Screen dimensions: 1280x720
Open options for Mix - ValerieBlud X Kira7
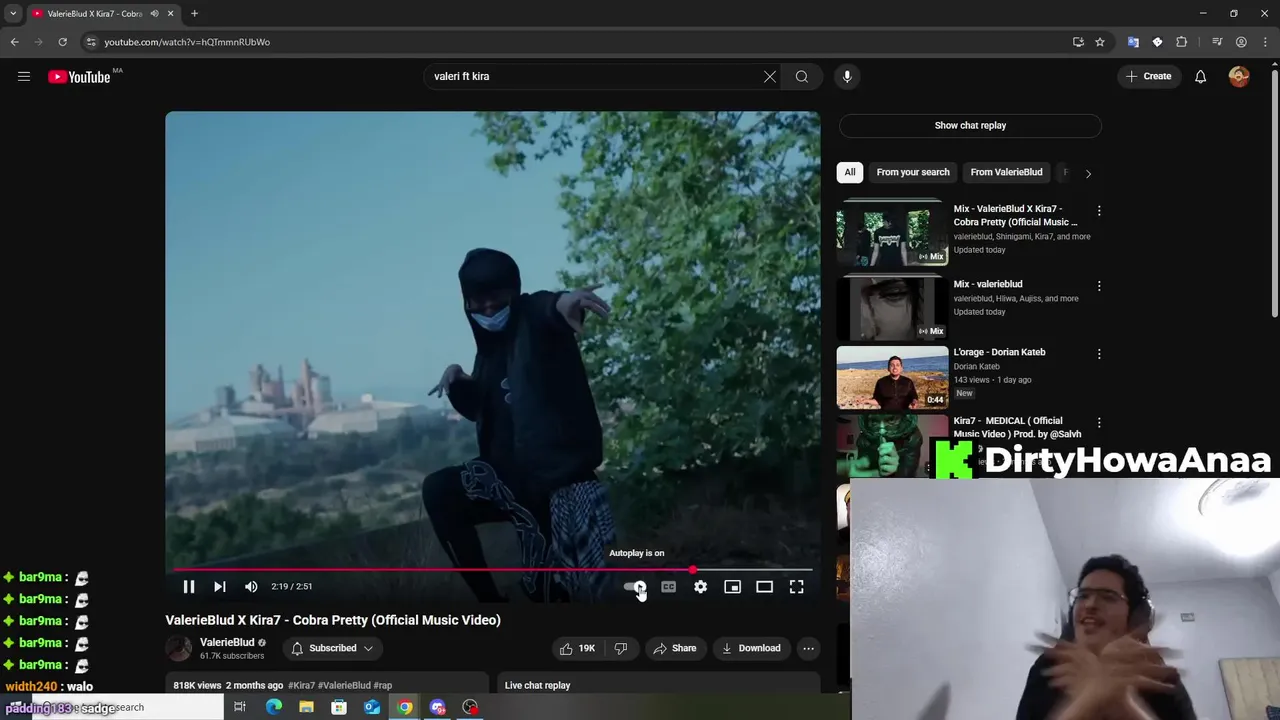pos(1099,211)
